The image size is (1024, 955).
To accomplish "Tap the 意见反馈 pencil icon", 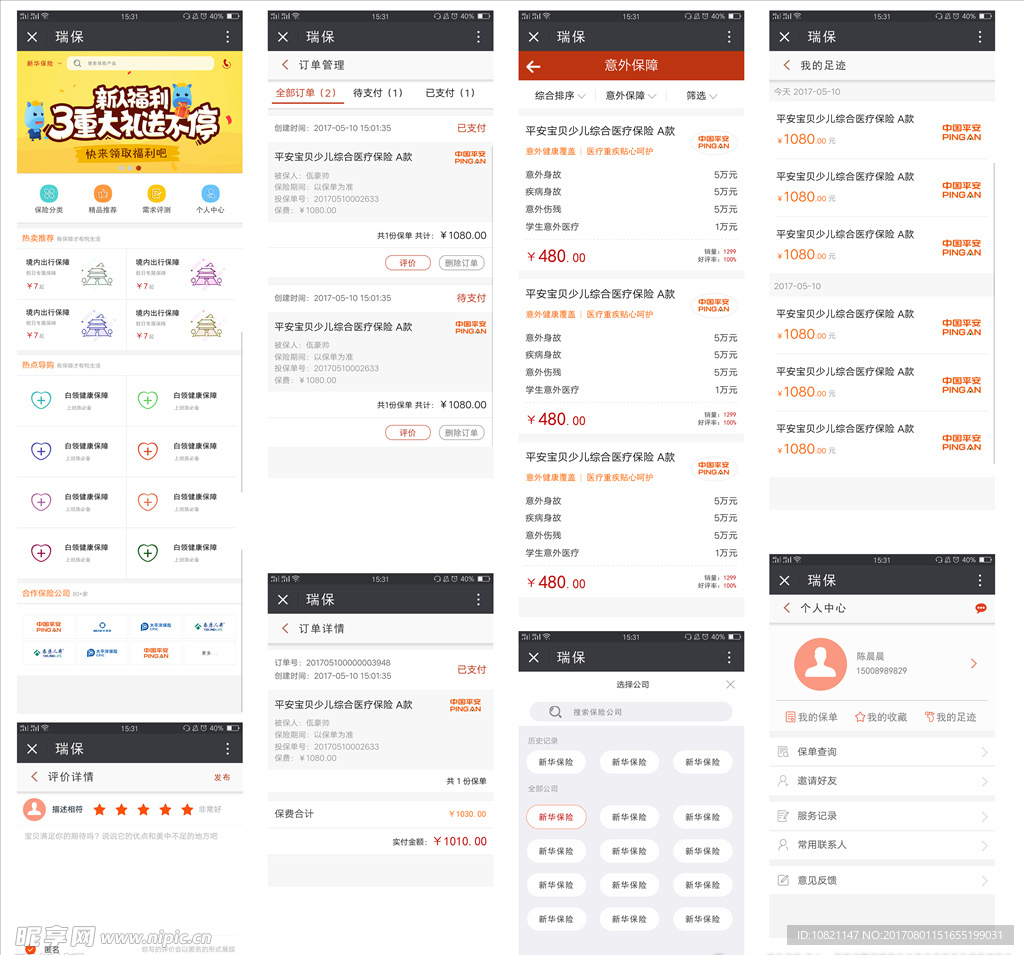I will (x=783, y=881).
